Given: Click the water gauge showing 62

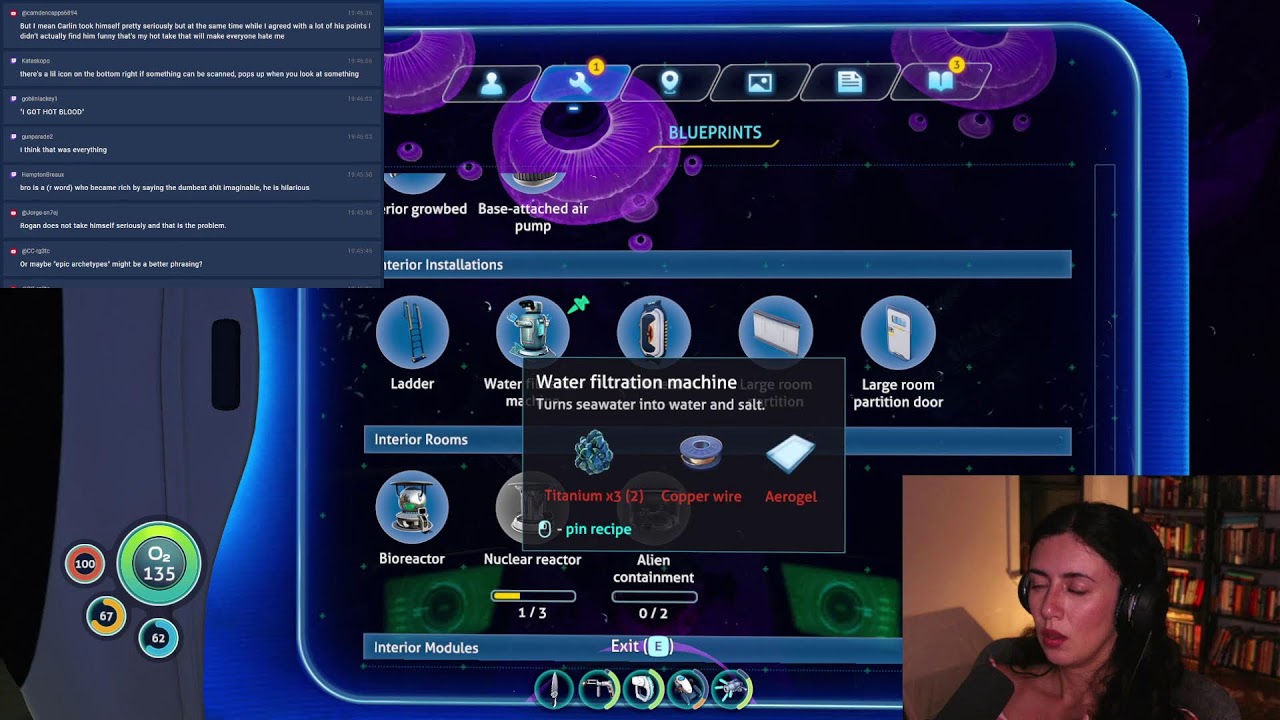Looking at the screenshot, I should point(158,638).
